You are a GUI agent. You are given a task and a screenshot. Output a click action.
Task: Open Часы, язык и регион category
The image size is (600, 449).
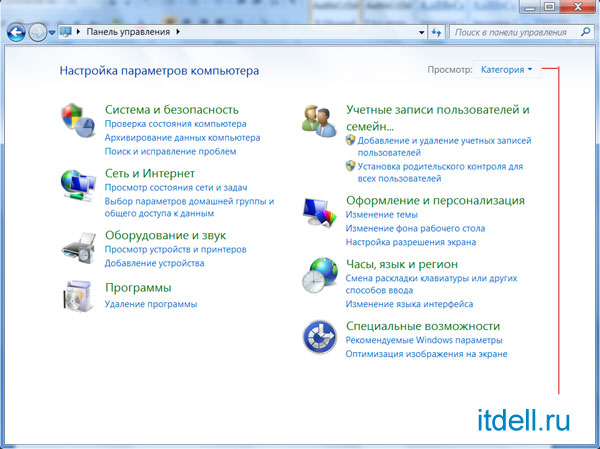402,264
